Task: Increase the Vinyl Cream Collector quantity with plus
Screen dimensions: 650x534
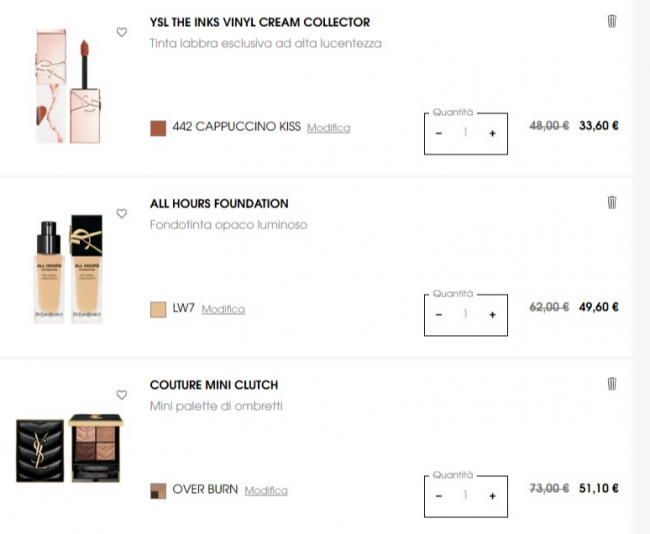Action: coord(492,134)
